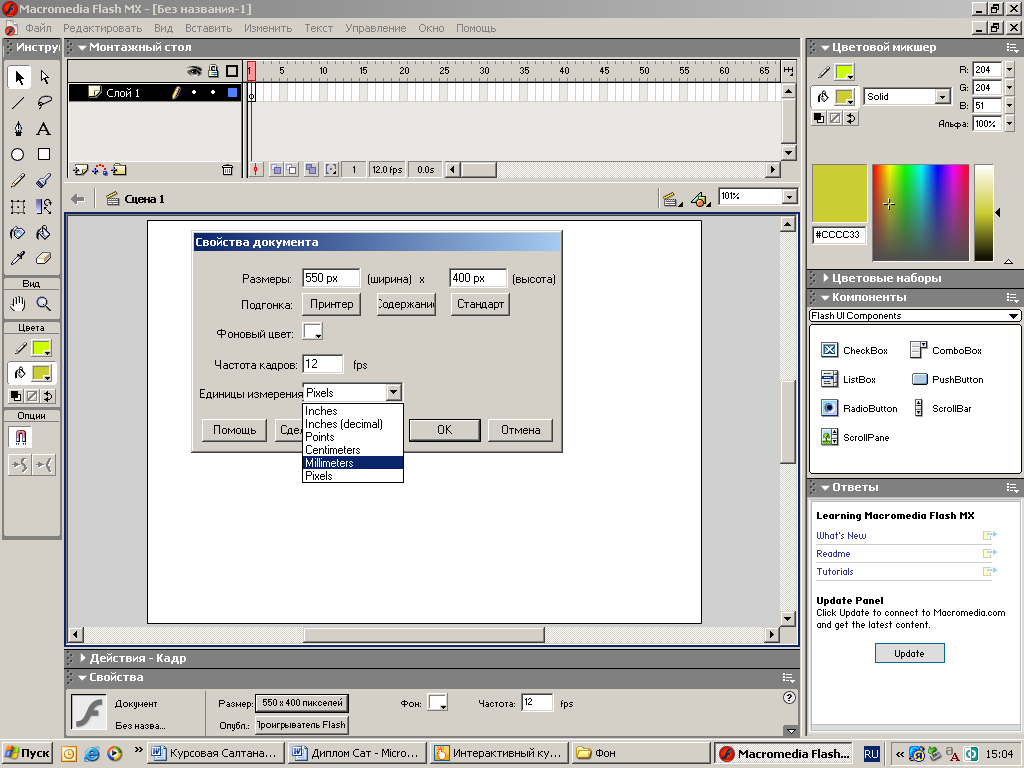Toggle lock all layers padlock icon
The height and width of the screenshot is (768, 1024).
click(213, 71)
